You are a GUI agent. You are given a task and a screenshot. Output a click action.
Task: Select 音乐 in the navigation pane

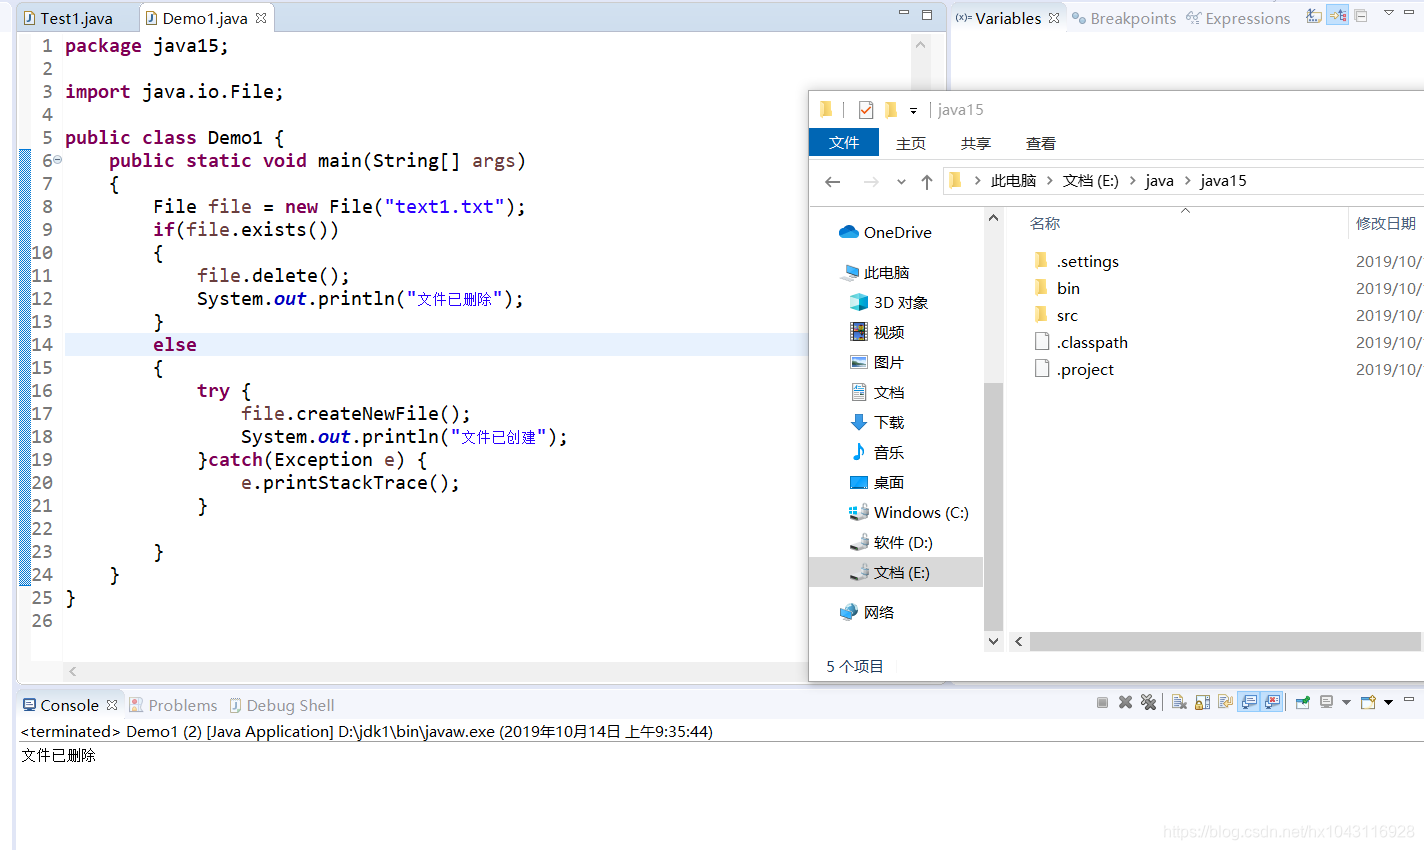click(877, 452)
